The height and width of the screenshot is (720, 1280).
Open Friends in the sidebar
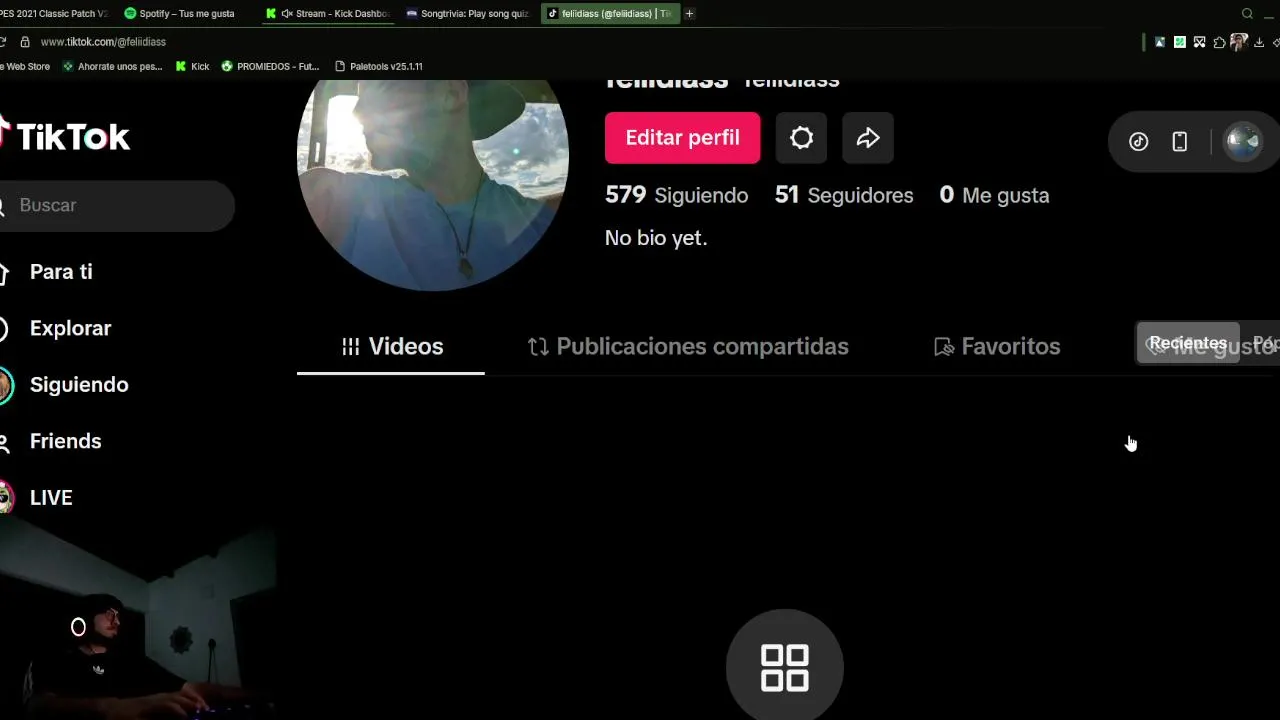coord(65,441)
